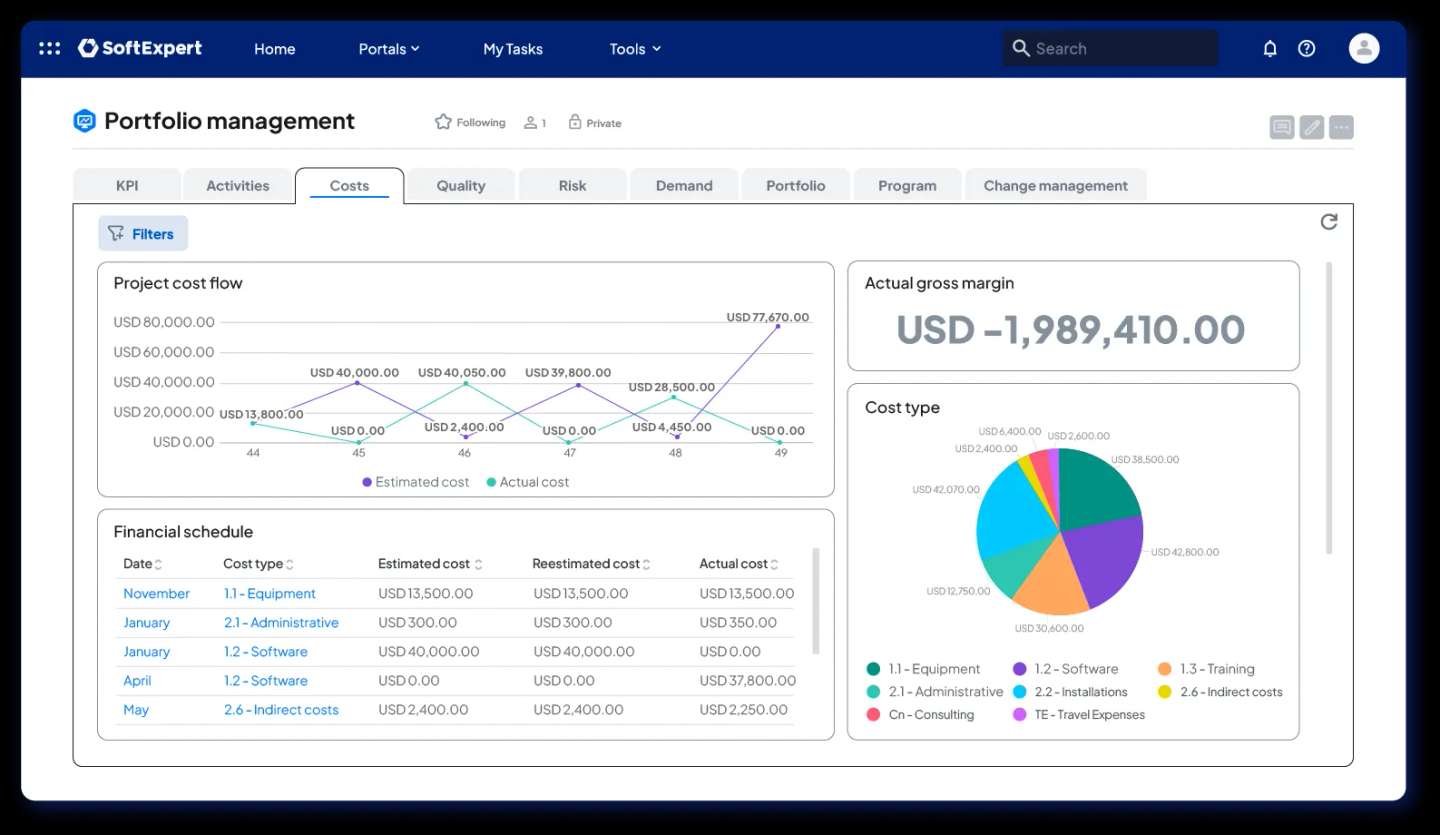Viewport: 1440px width, 835px height.
Task: Click inside the Search field
Action: click(x=1110, y=48)
